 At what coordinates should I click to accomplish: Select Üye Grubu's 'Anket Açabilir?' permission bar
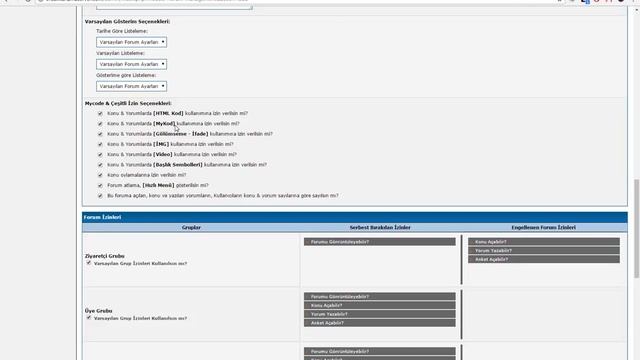click(x=380, y=323)
